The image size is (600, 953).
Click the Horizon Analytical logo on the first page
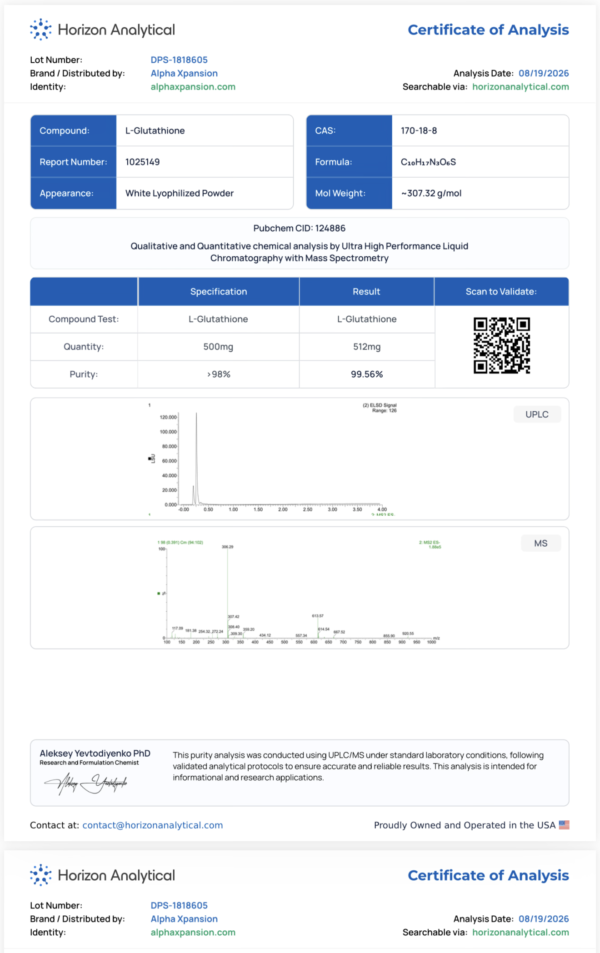pos(102,29)
